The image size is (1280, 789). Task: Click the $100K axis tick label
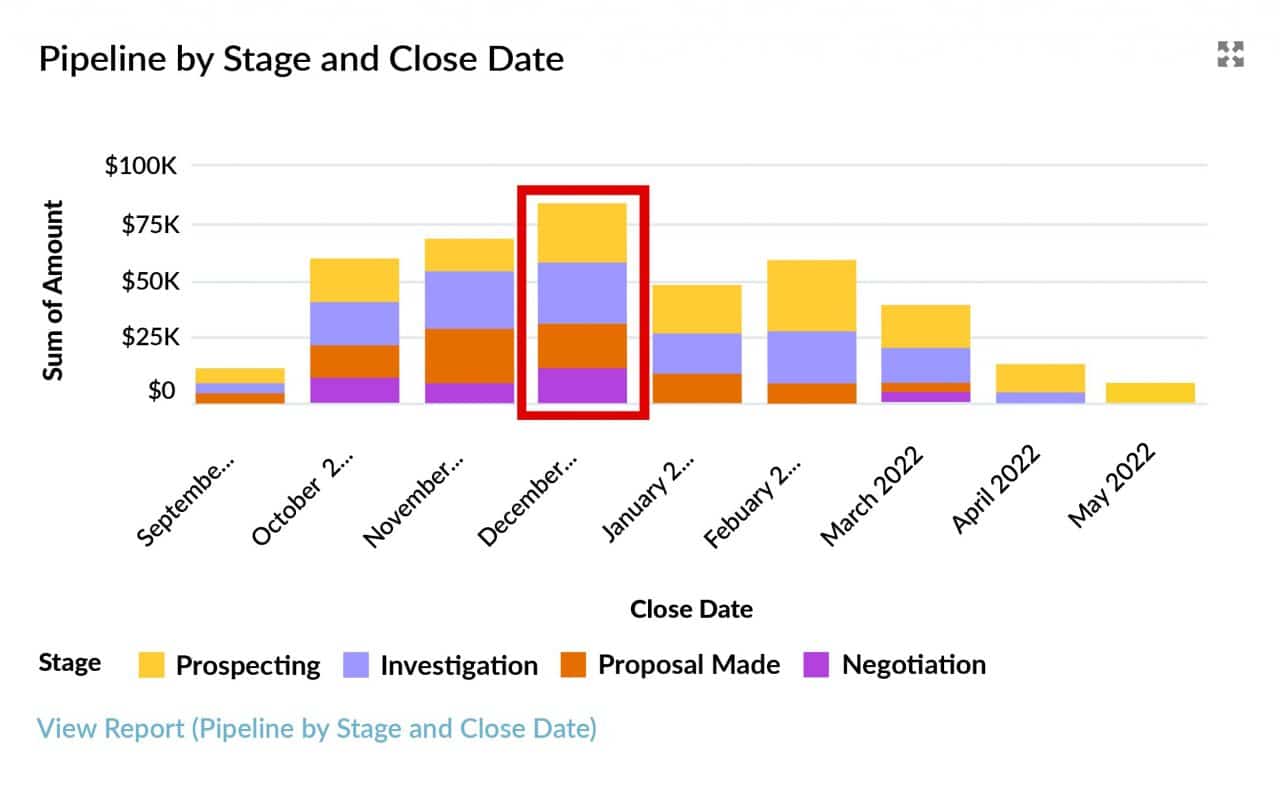(142, 165)
